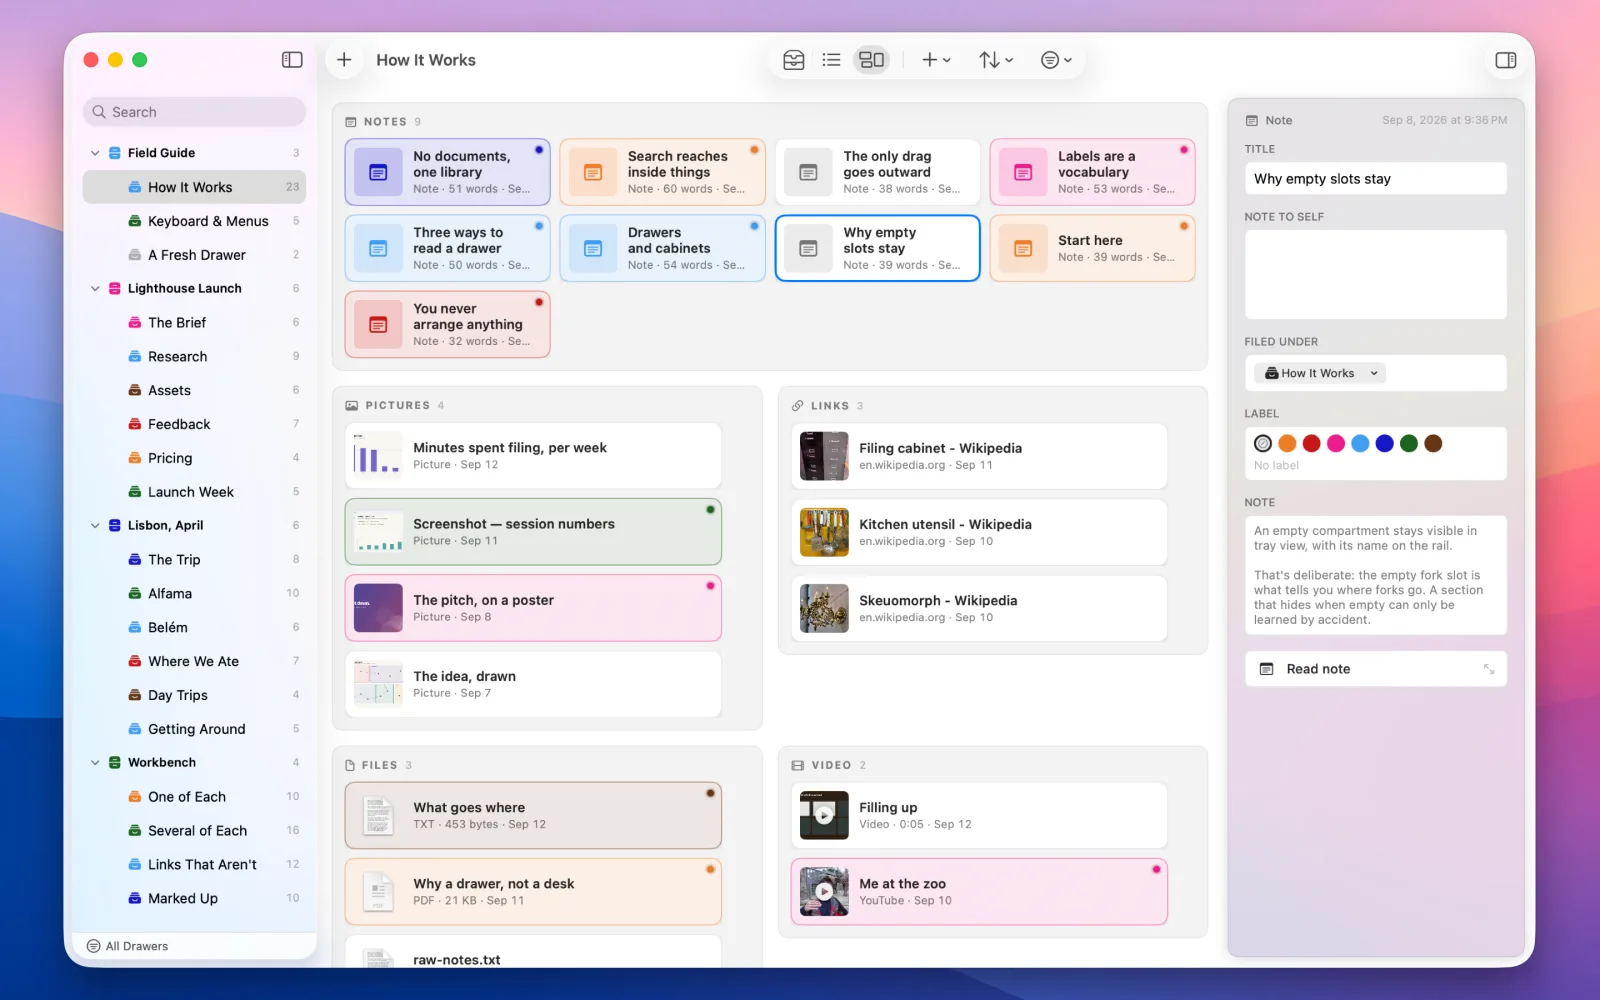This screenshot has height=1000, width=1600.
Task: Choose the dark blue label color
Action: (1384, 443)
